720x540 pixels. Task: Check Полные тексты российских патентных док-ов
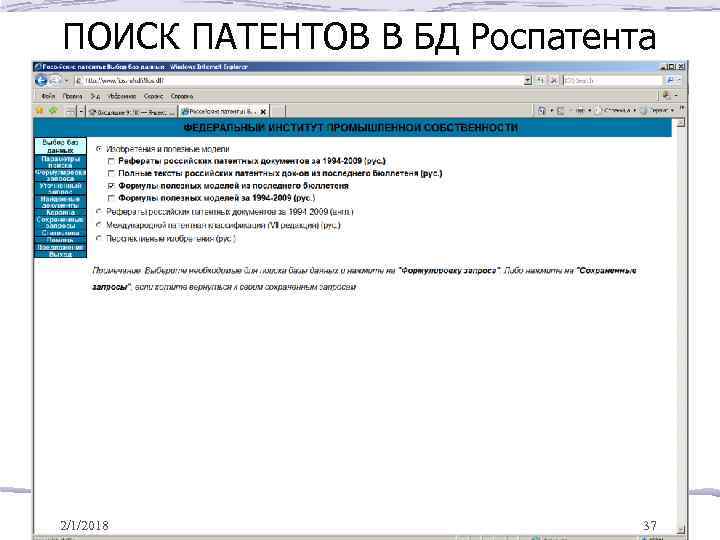click(x=111, y=174)
